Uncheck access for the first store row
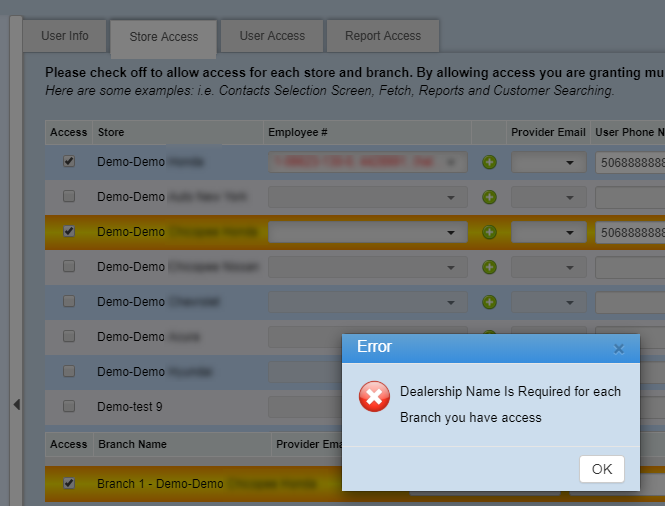The height and width of the screenshot is (506, 665). 69,161
